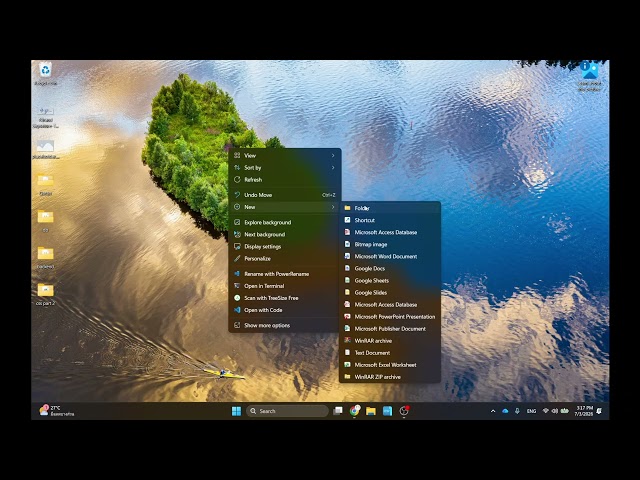Open Personalize from context menu
Screen dimensions: 640x480
coord(284,259)
